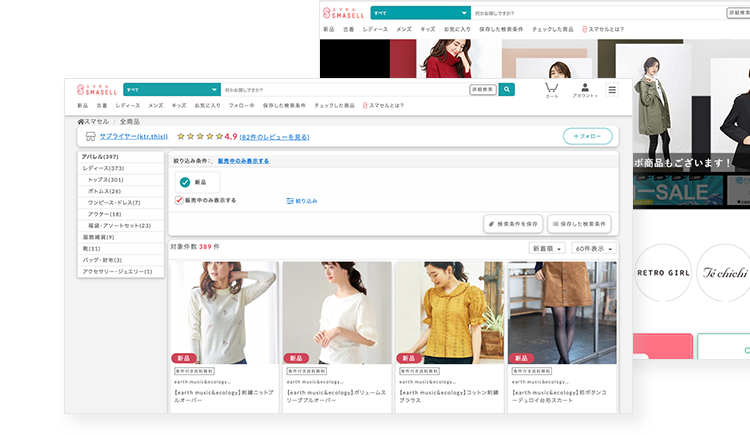Click RETRO GIRL brand circle in back window
Viewport: 750px width, 435px height.
pyautogui.click(x=663, y=273)
